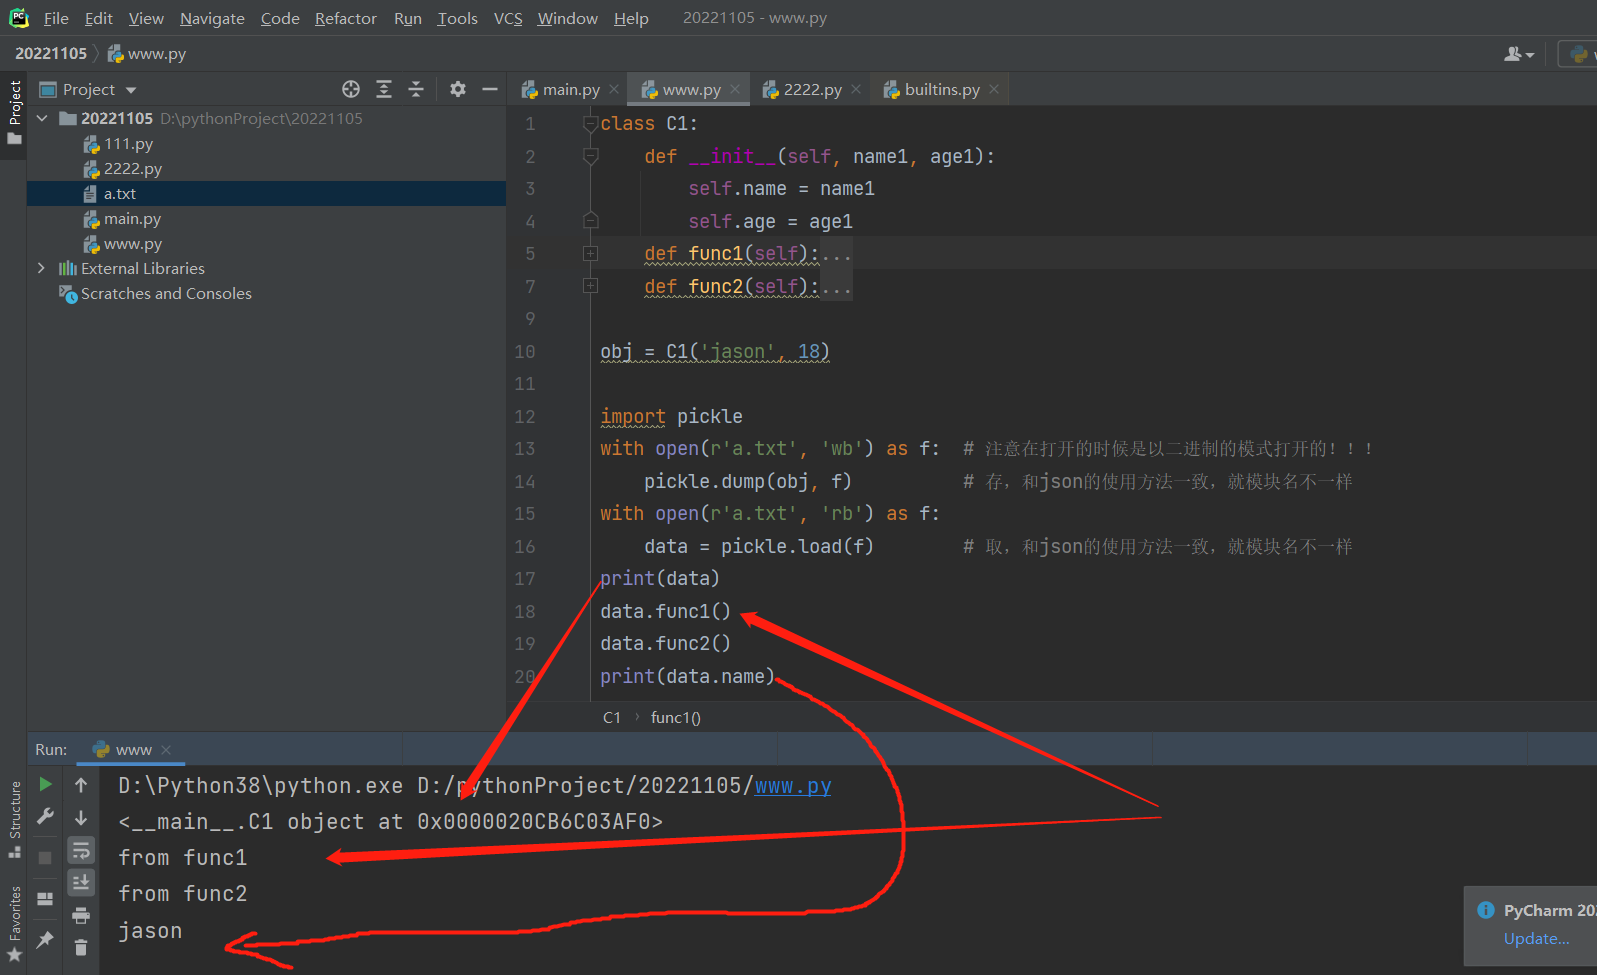Close the 2222.py editor tab

856,90
